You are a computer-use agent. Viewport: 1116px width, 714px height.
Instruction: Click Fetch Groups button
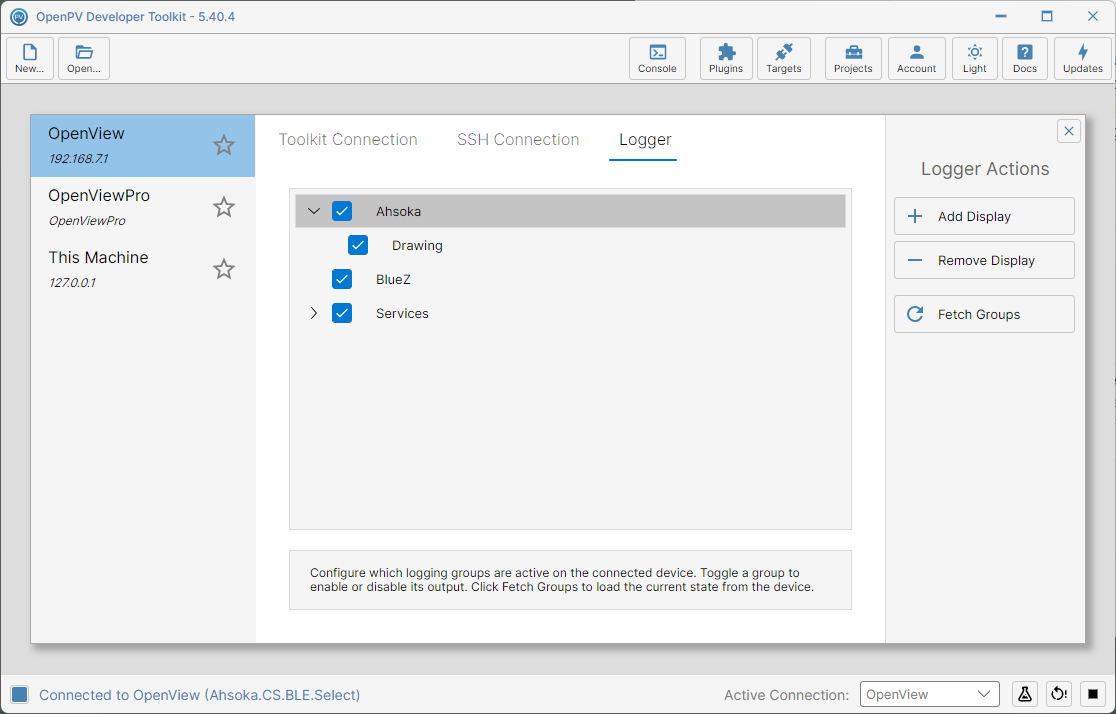[984, 315]
